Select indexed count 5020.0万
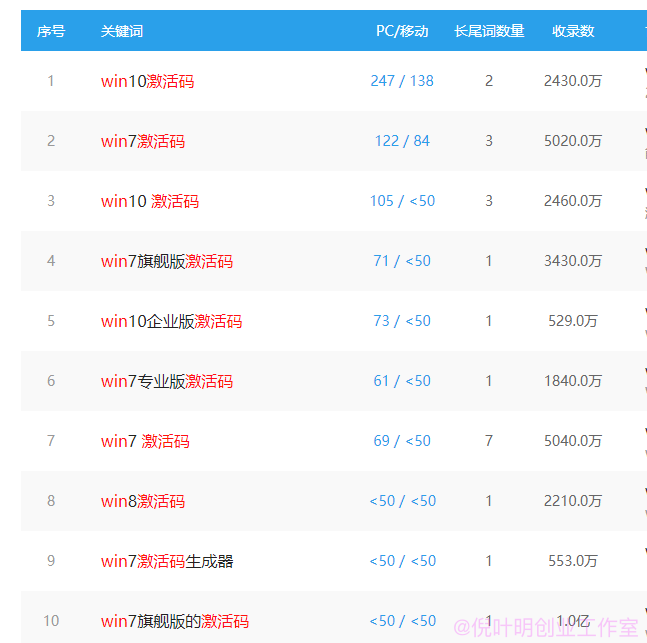 [x=573, y=141]
